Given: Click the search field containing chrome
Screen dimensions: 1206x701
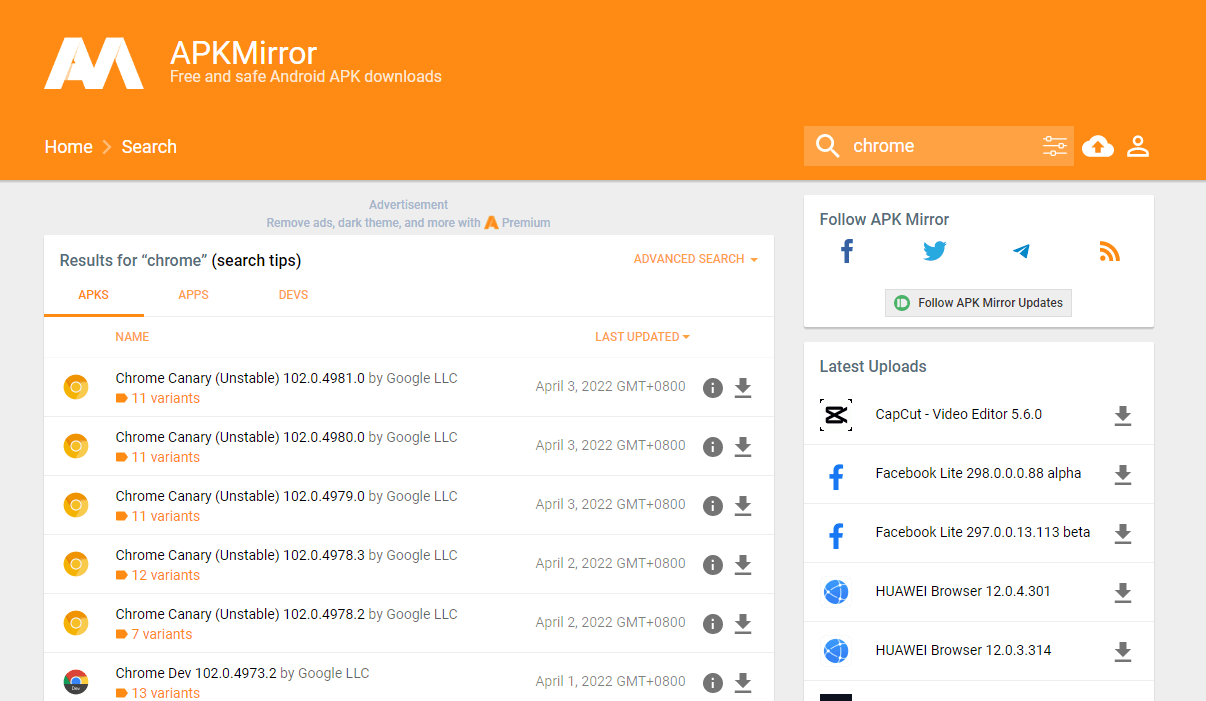Looking at the screenshot, I should [940, 146].
